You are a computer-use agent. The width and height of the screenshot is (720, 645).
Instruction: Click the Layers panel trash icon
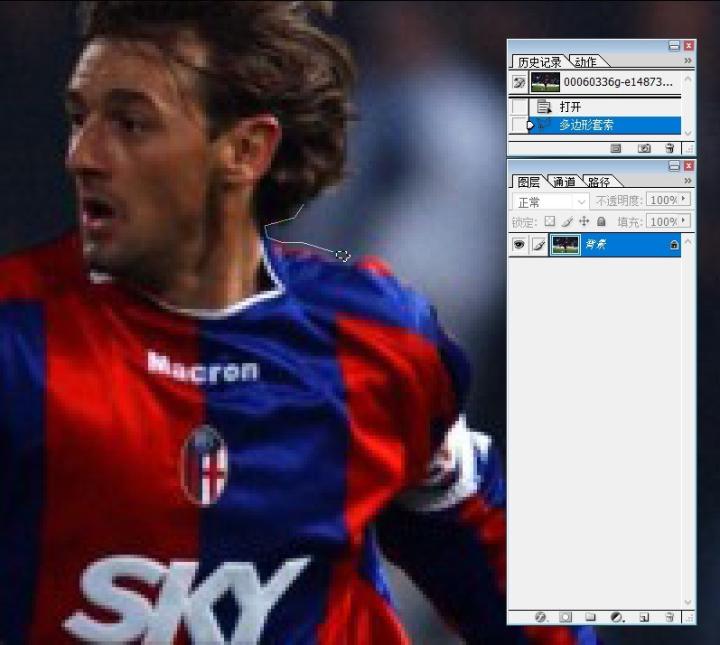[669, 617]
